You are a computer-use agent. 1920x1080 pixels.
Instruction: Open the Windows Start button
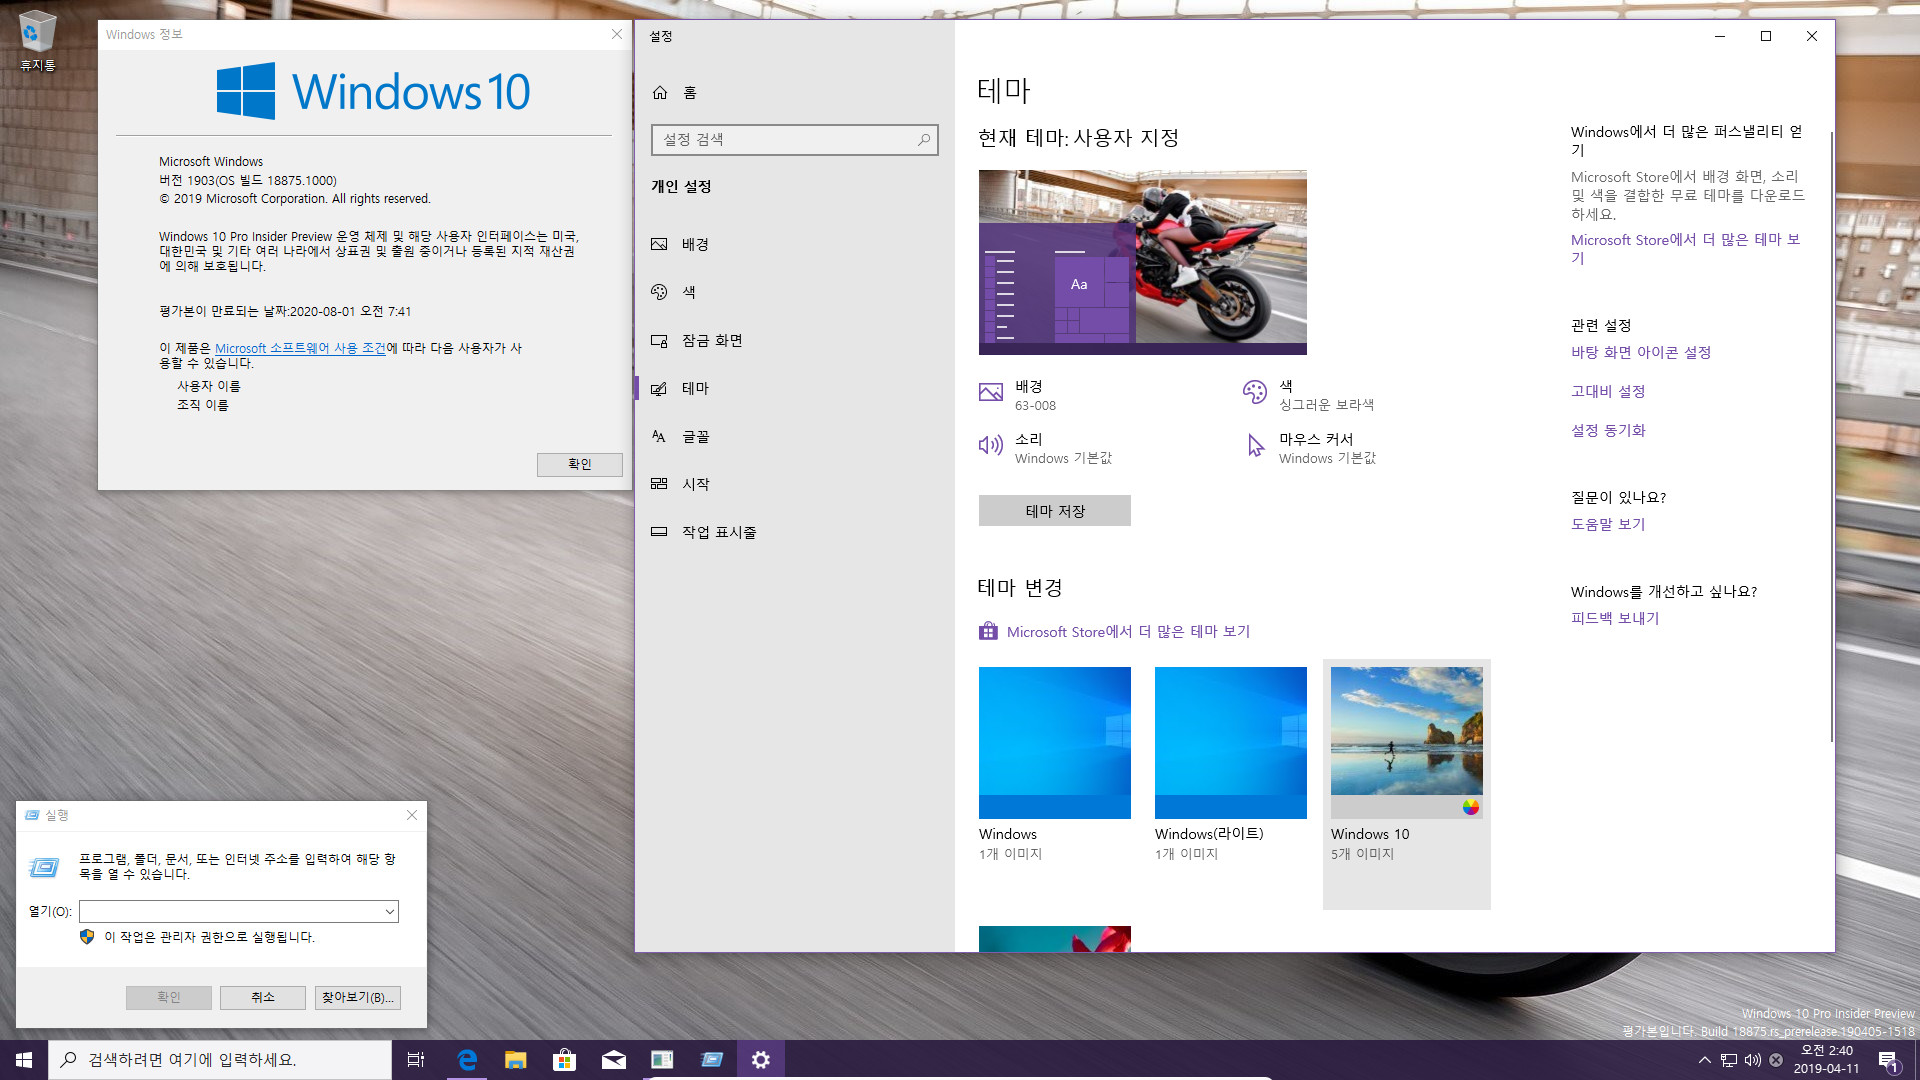coord(24,1060)
